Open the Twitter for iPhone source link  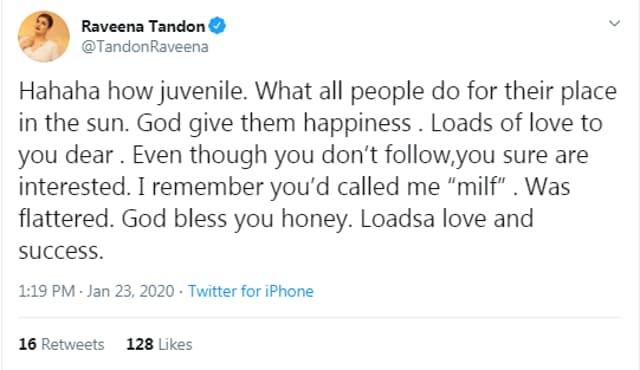251,291
